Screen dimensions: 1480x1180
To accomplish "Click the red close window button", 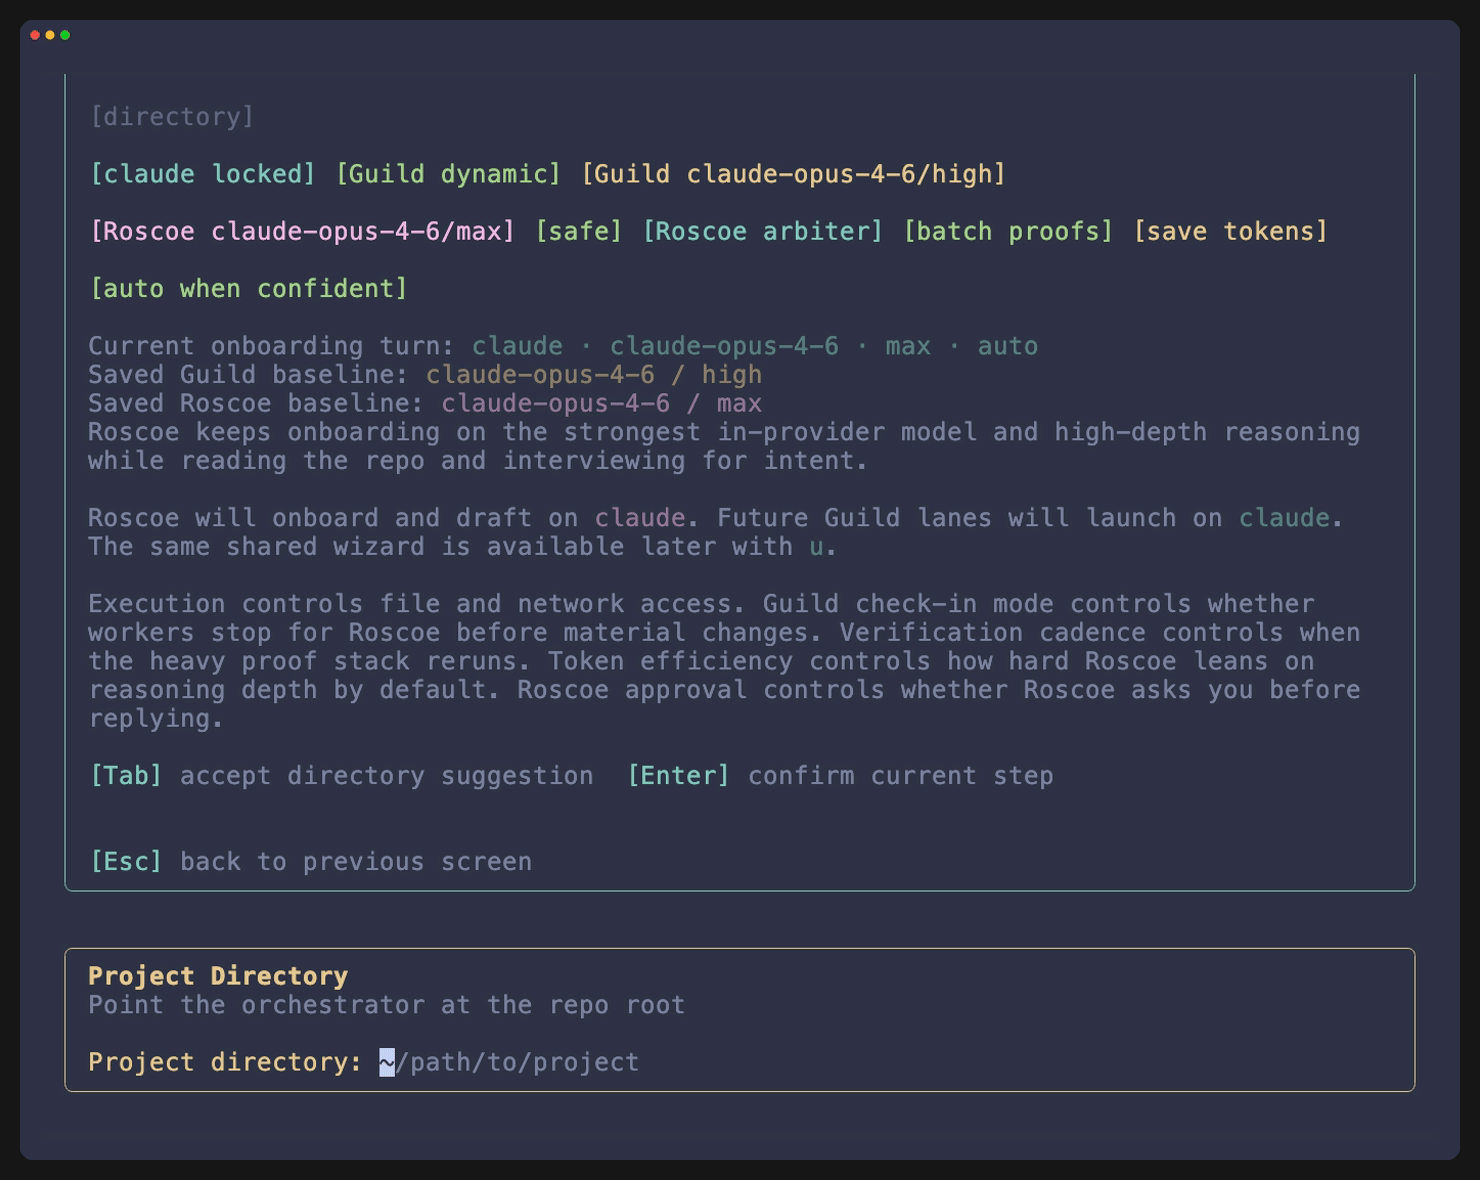I will click(35, 35).
